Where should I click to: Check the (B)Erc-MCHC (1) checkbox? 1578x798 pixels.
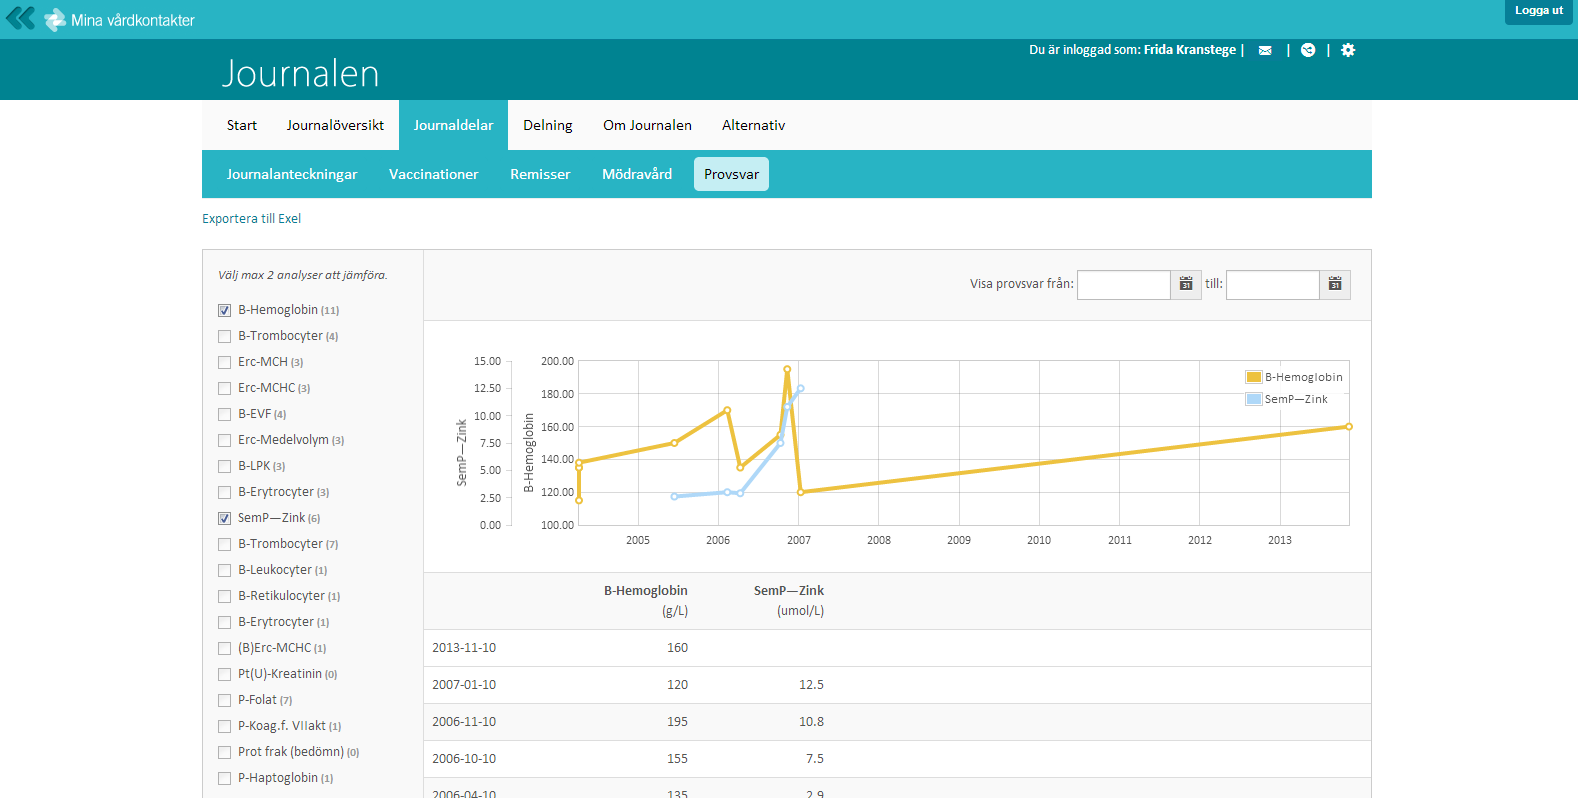point(224,648)
